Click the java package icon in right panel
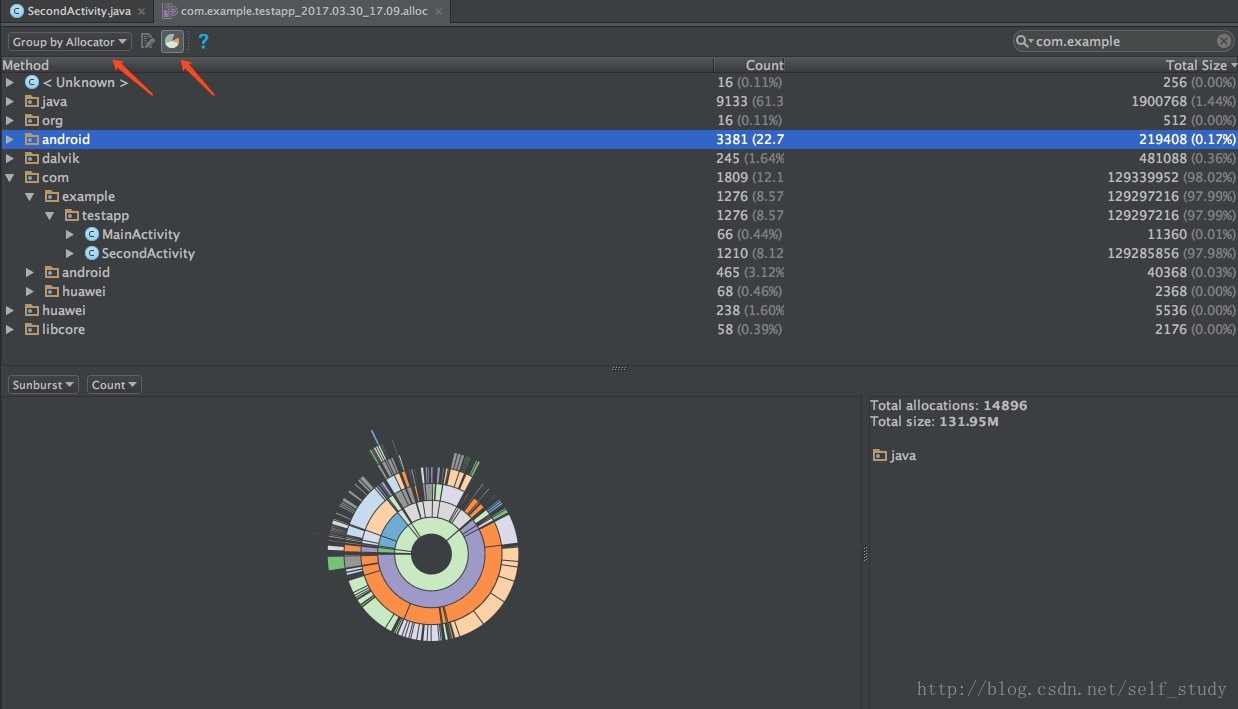This screenshot has width=1238, height=709. 879,455
